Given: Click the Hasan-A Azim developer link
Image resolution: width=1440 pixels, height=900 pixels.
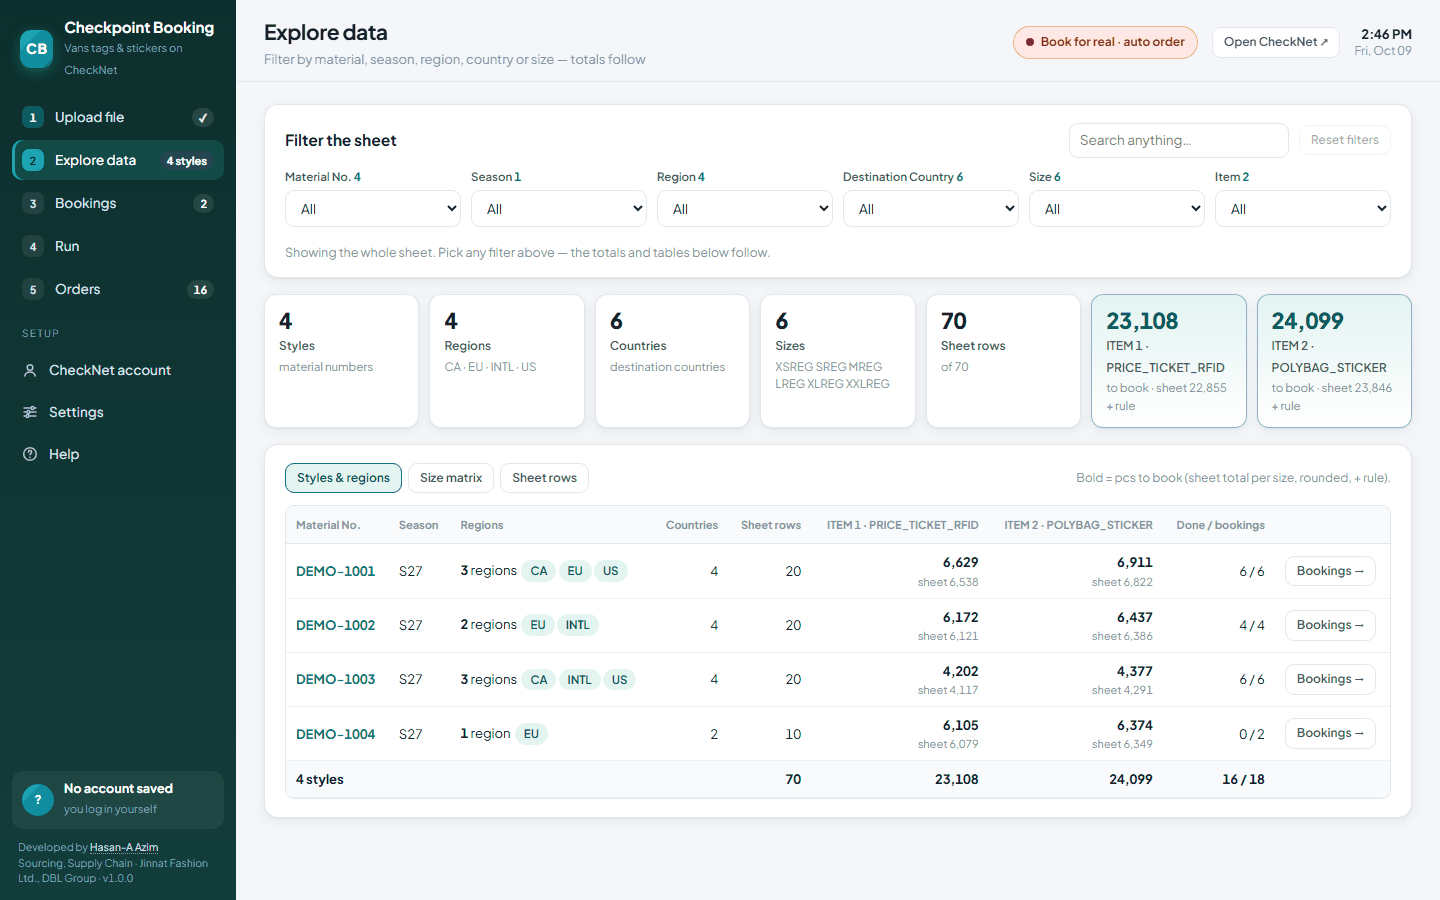Looking at the screenshot, I should click(124, 847).
